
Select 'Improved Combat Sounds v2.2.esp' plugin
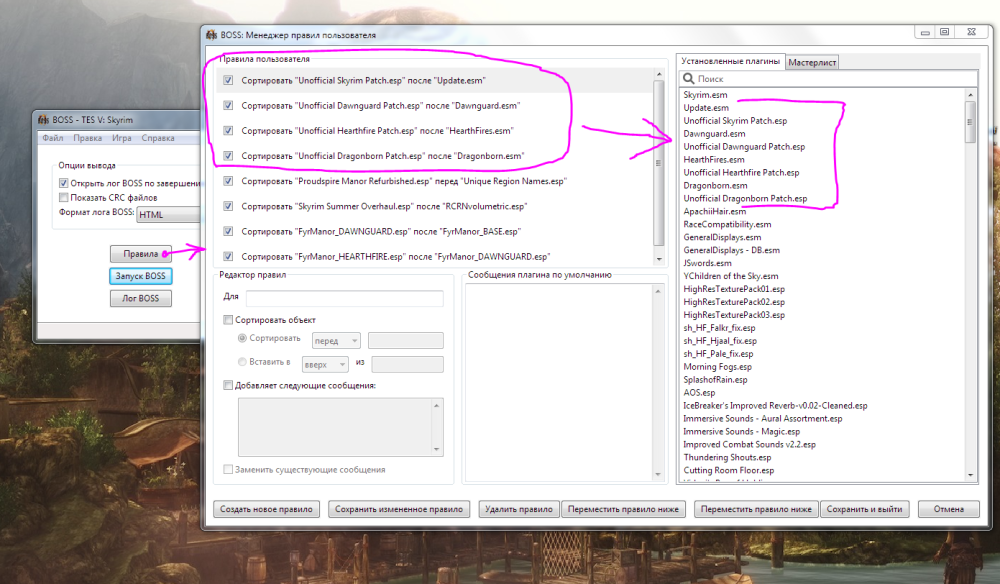749,444
